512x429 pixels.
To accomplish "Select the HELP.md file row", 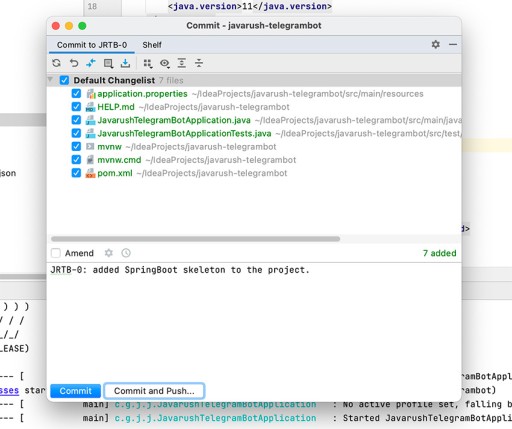I will coord(254,107).
